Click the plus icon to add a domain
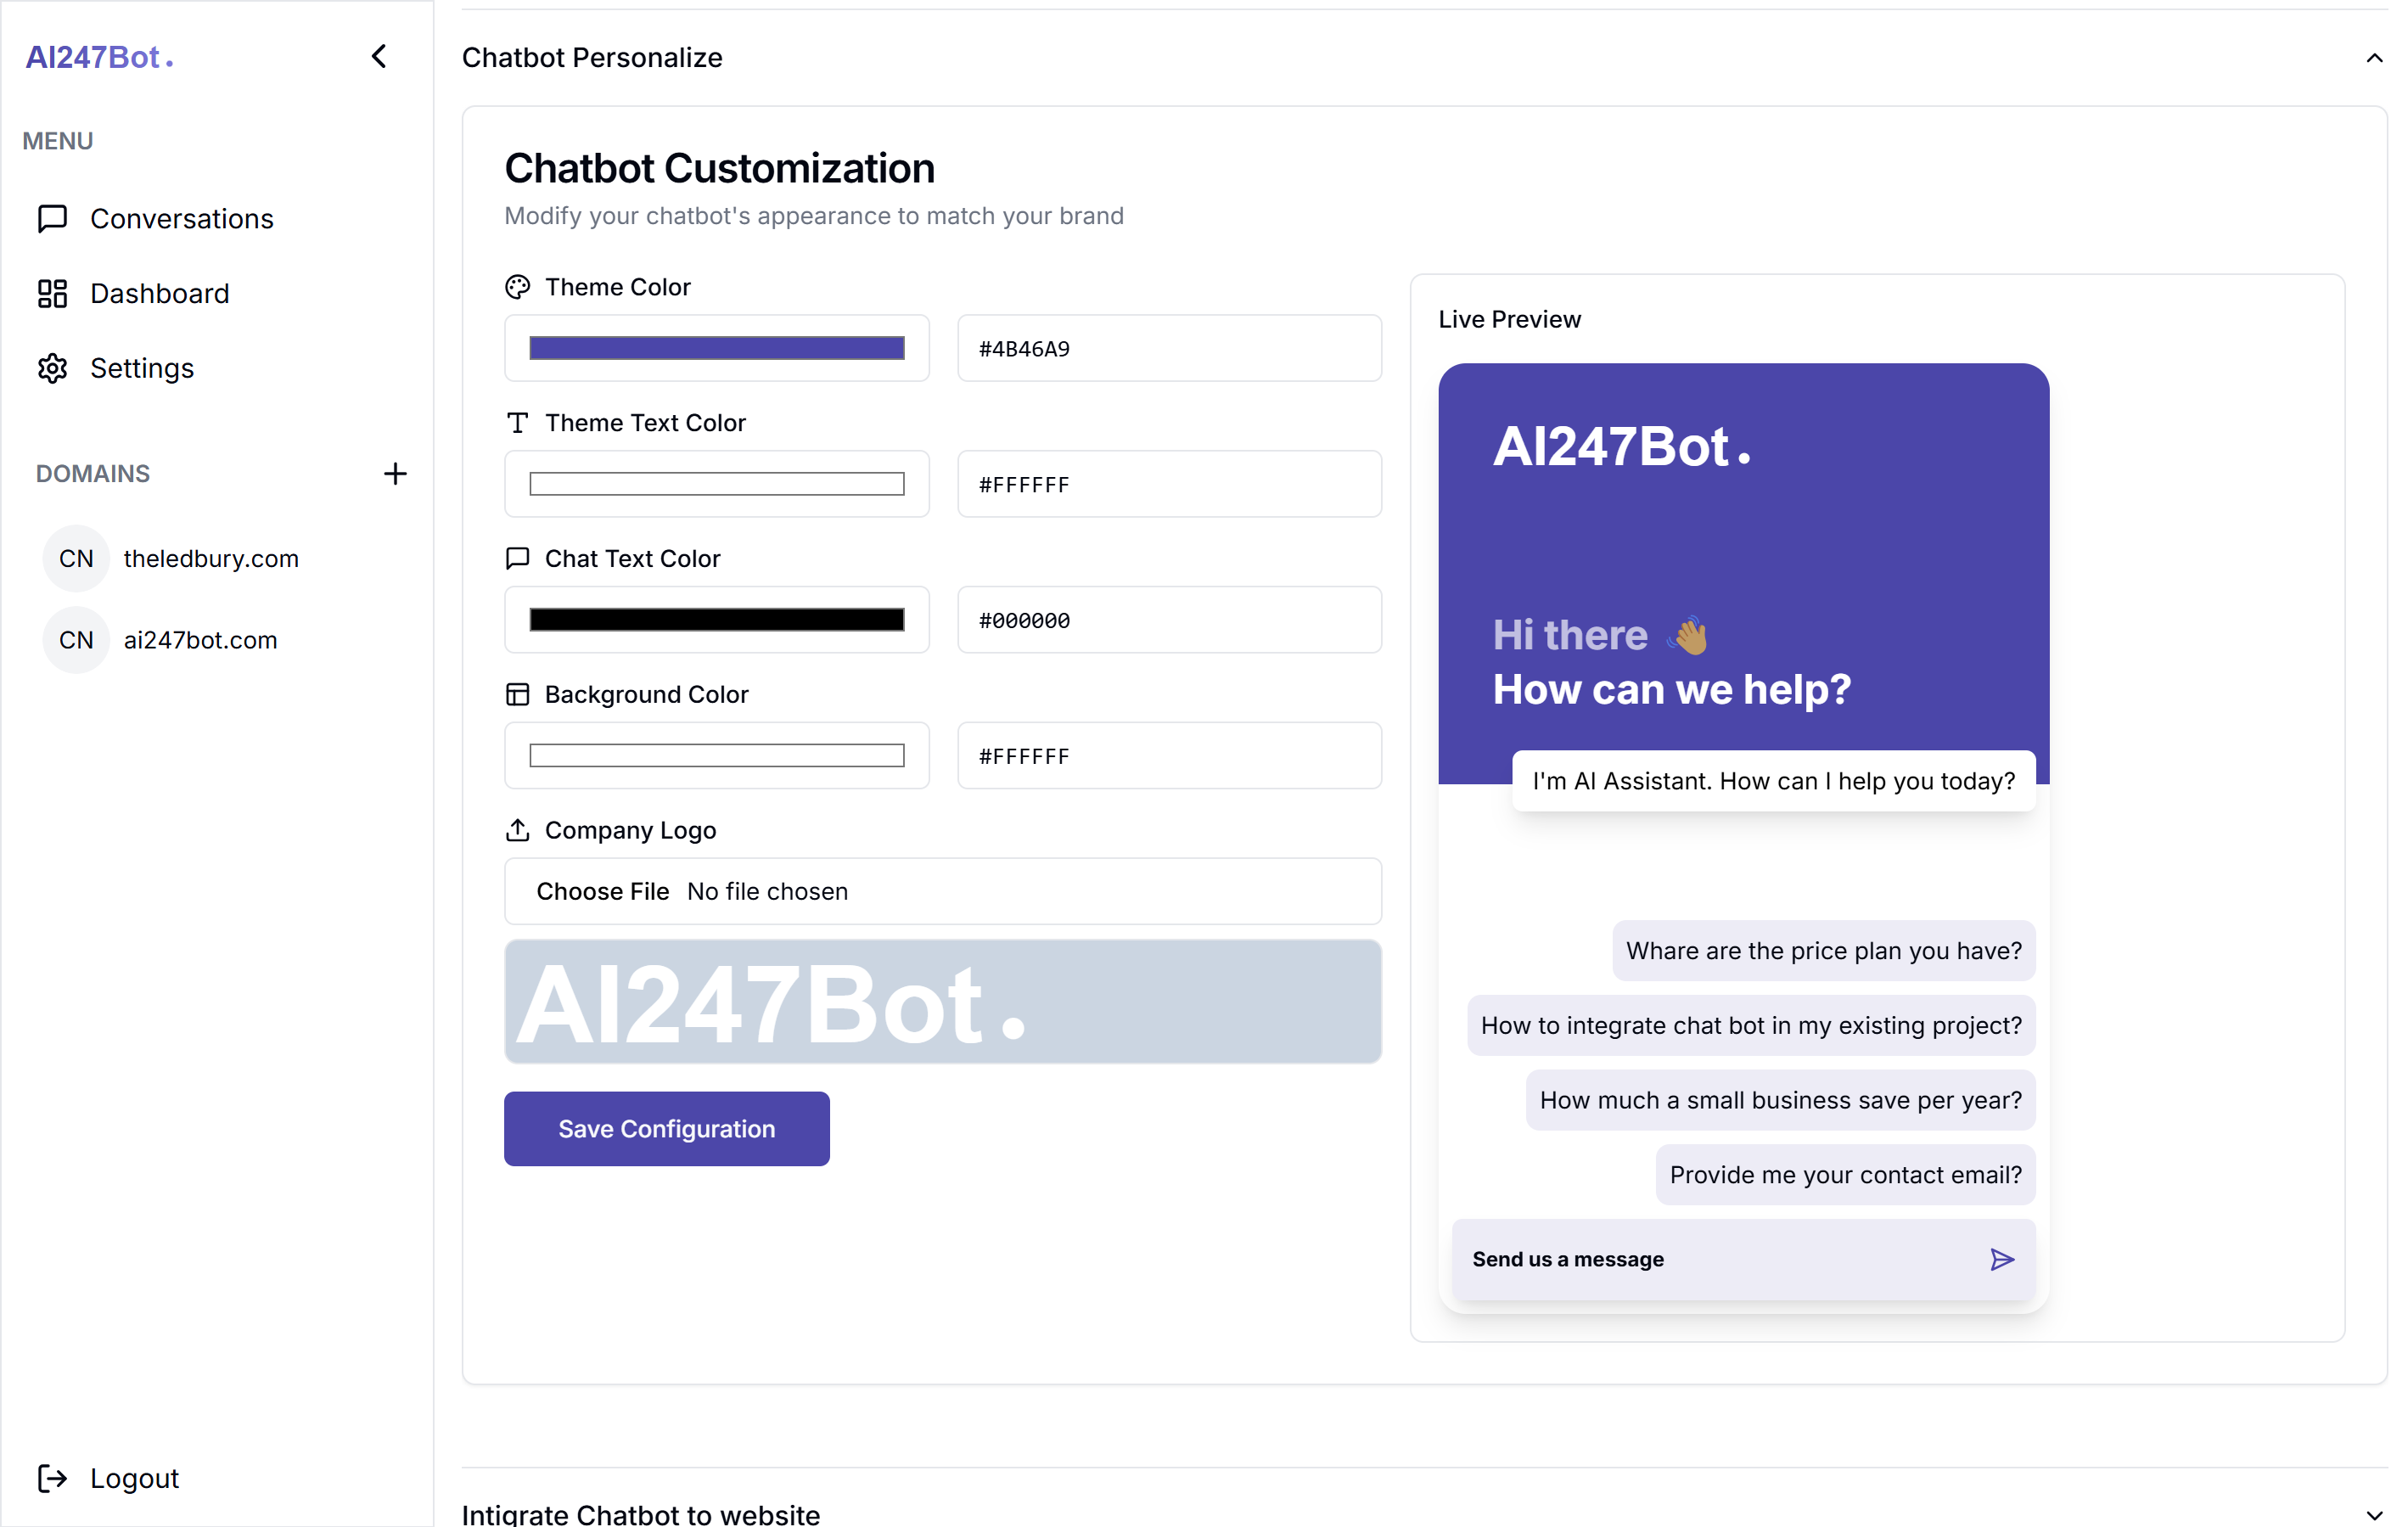The height and width of the screenshot is (1527, 2408). pyautogui.click(x=395, y=474)
